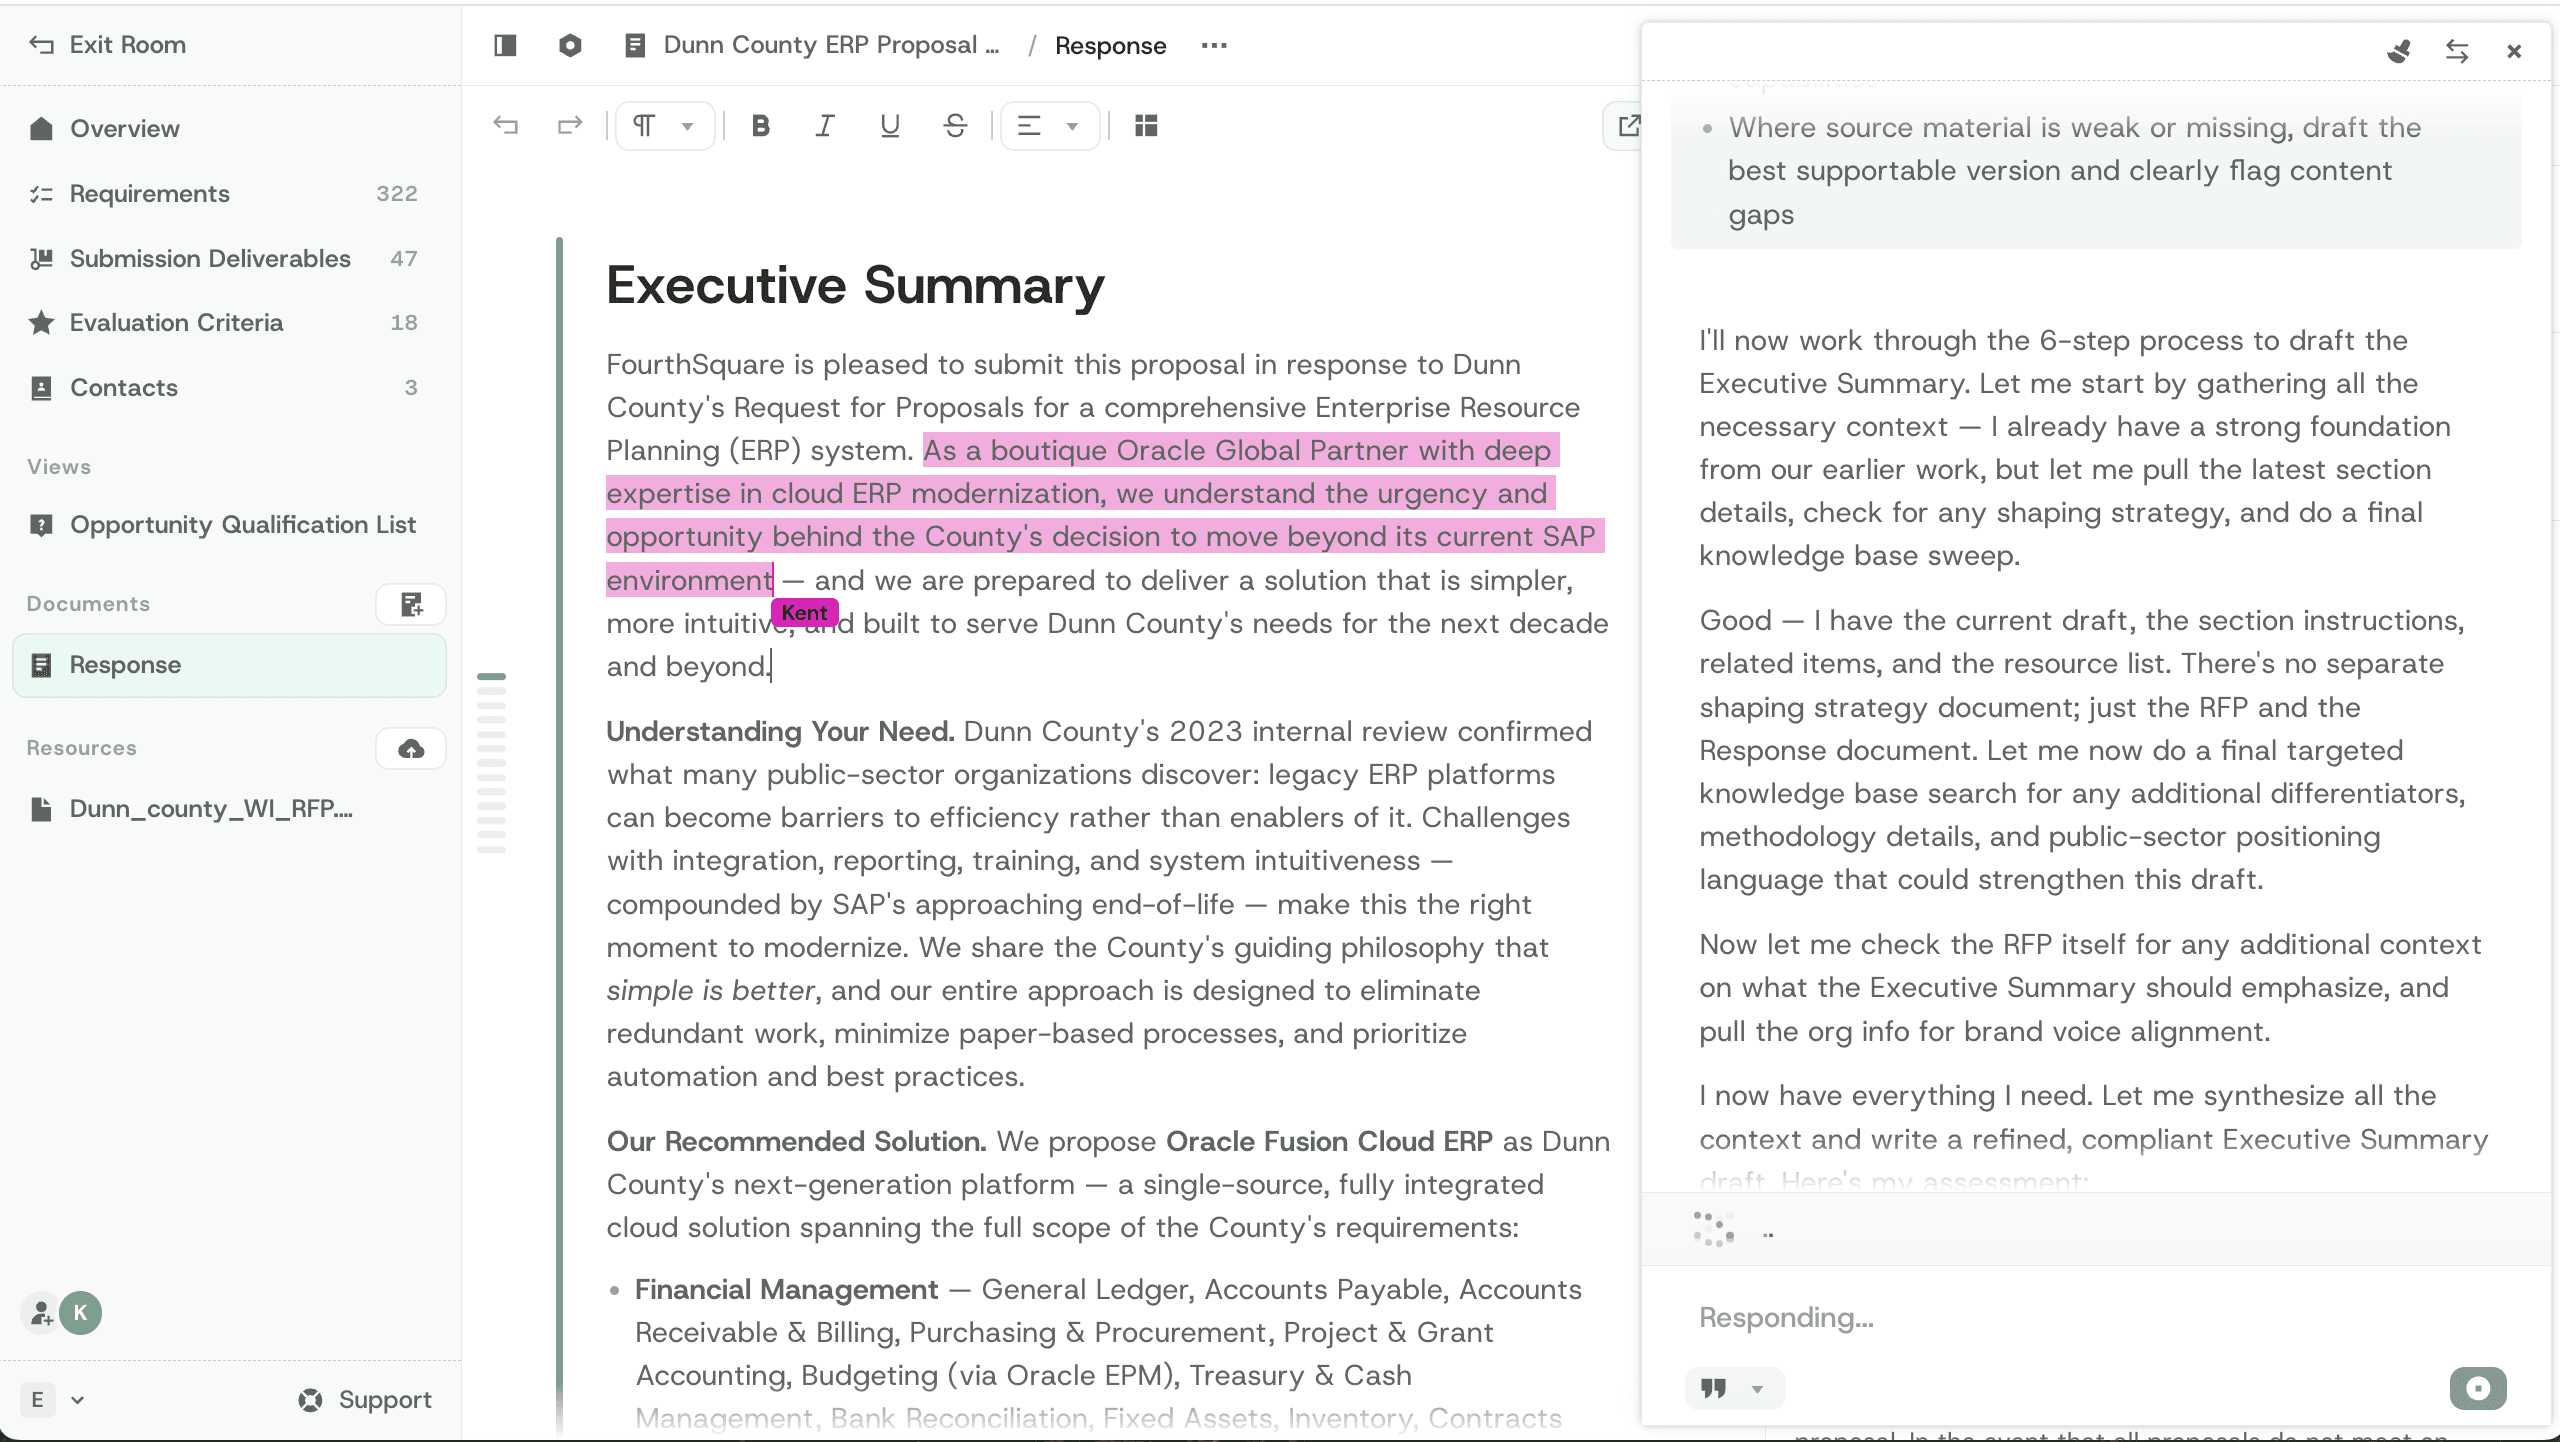Open the settings gear next to document title
Image resolution: width=2560 pixels, height=1442 pixels.
coord(569,45)
